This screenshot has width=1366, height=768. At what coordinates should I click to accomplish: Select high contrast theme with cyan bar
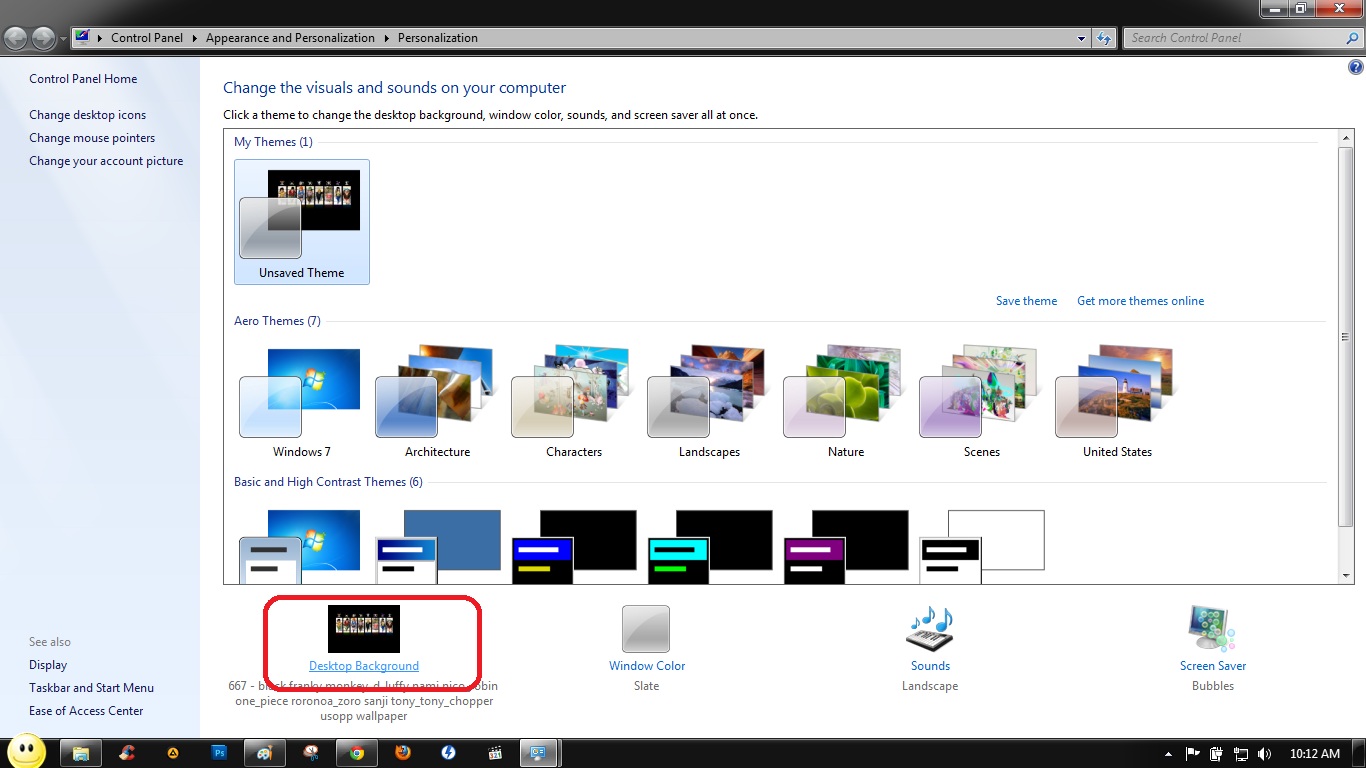coord(709,546)
